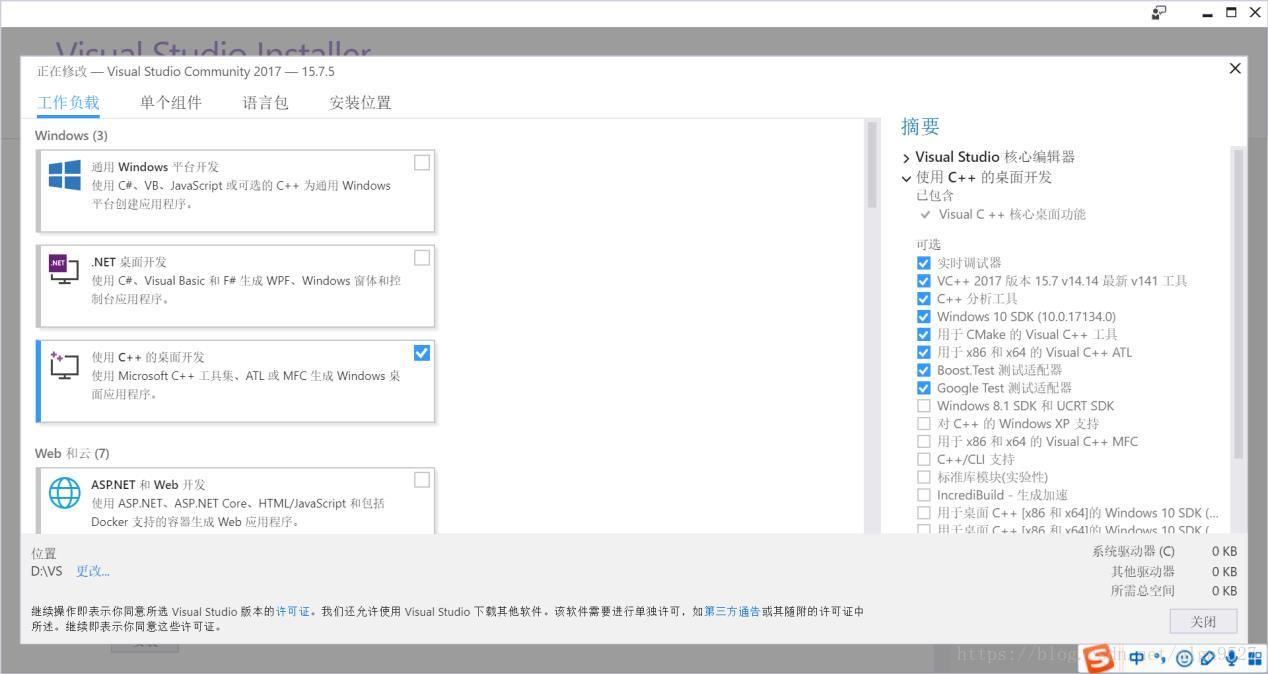Check C++/CLI 支持 option

(x=923, y=459)
